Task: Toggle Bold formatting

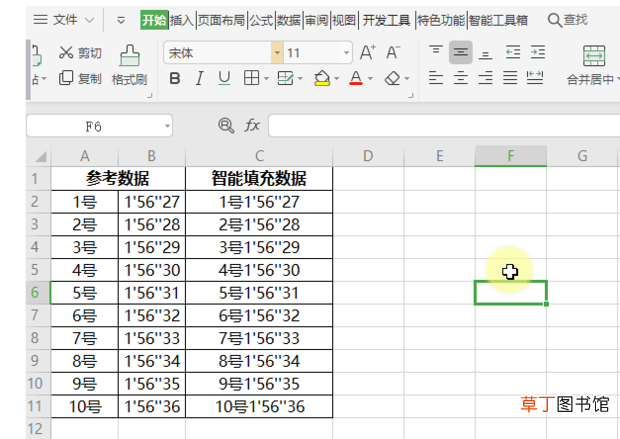Action: 175,78
